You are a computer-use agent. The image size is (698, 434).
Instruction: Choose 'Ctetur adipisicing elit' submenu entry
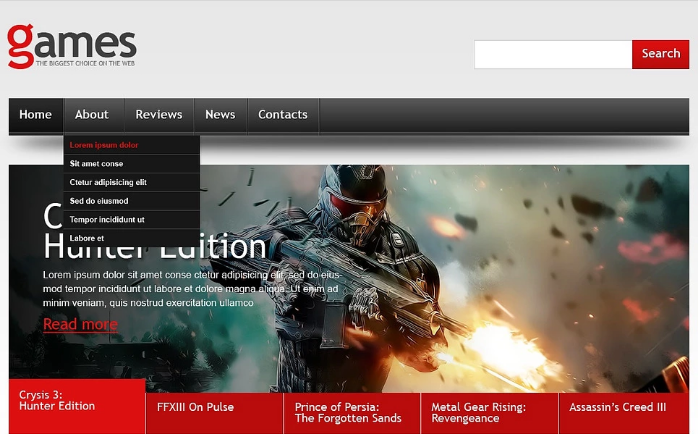pyautogui.click(x=132, y=183)
